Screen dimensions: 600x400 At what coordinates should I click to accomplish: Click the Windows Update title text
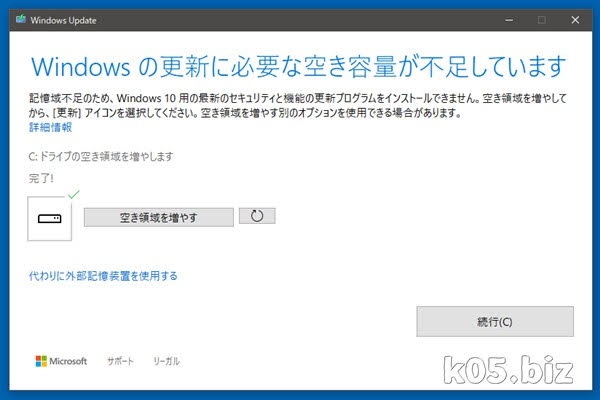pos(63,20)
